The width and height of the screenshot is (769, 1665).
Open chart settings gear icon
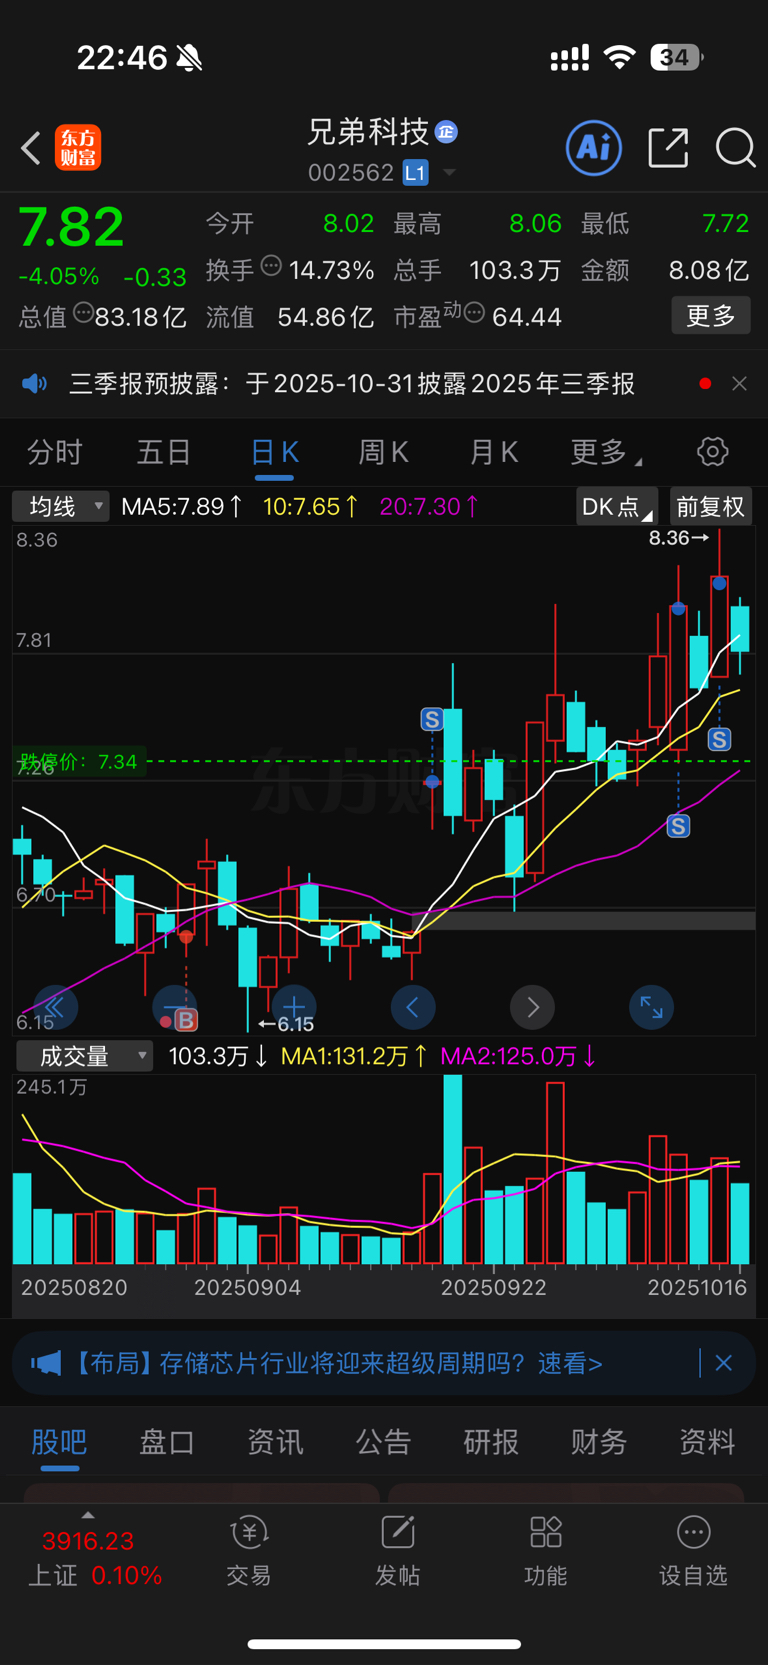[x=713, y=452]
